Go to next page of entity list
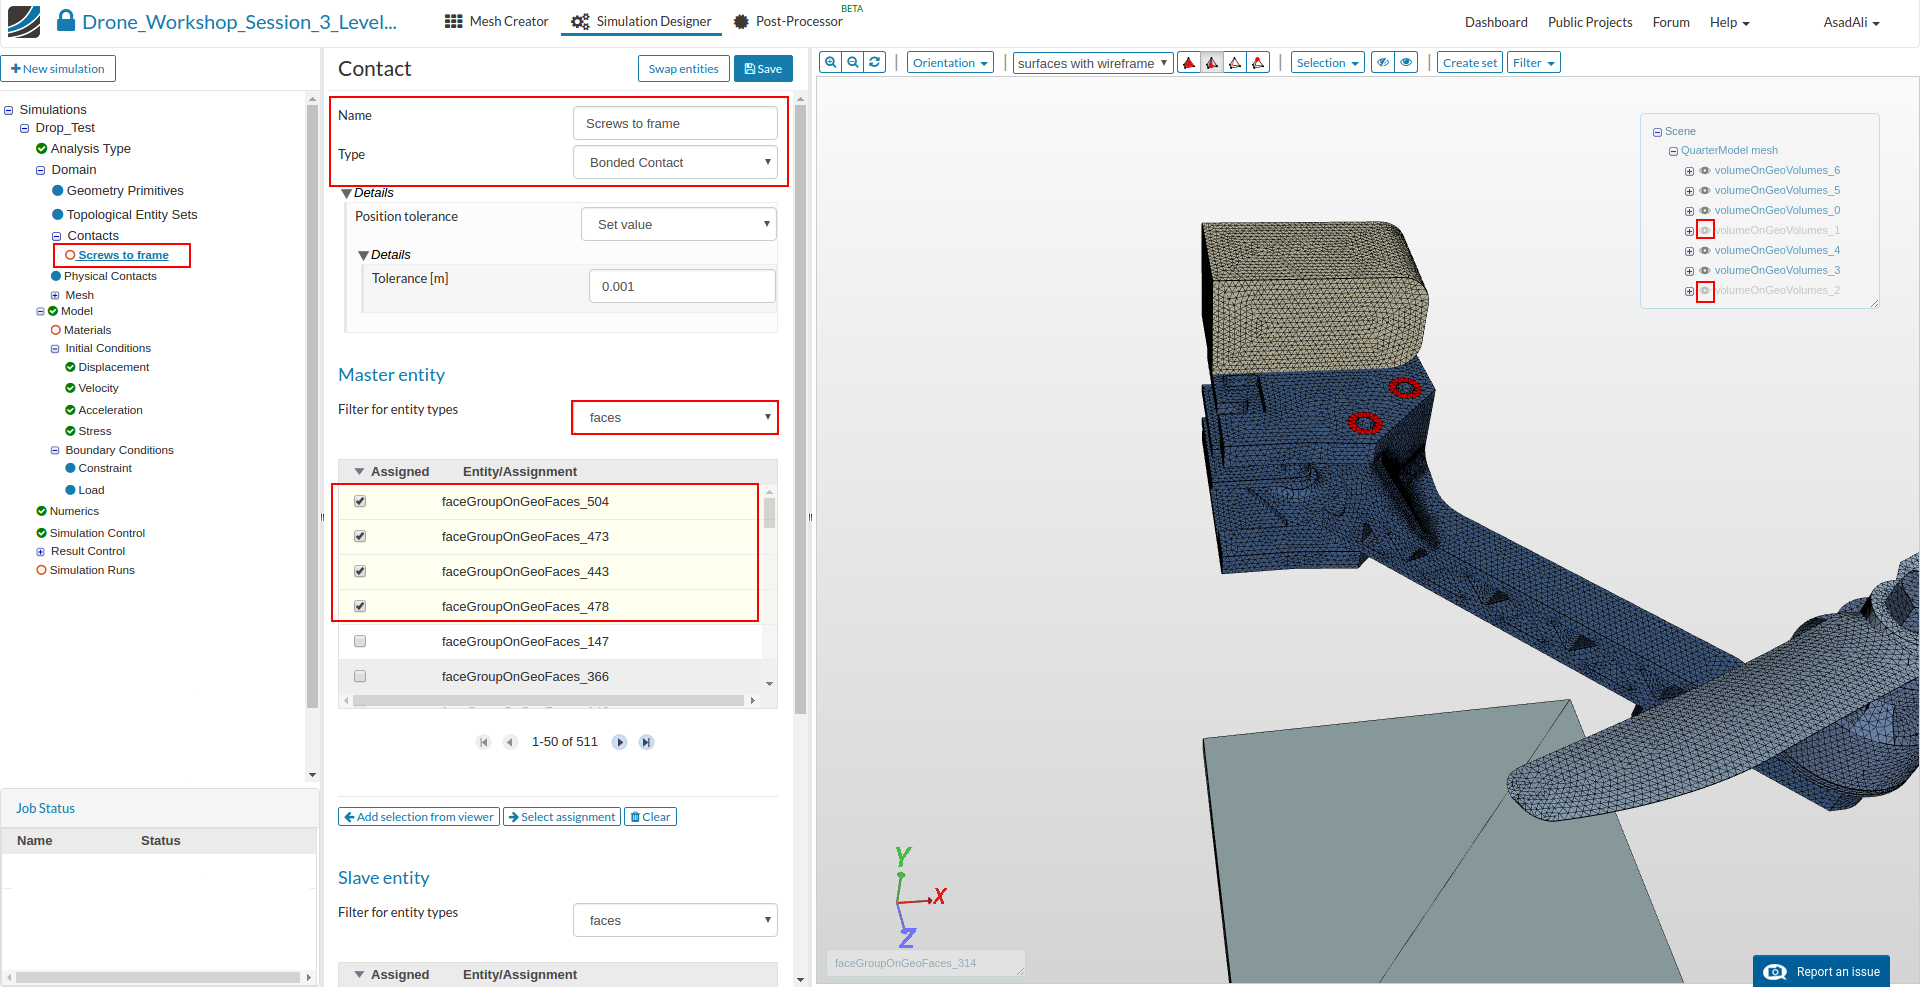This screenshot has width=1920, height=987. [620, 742]
